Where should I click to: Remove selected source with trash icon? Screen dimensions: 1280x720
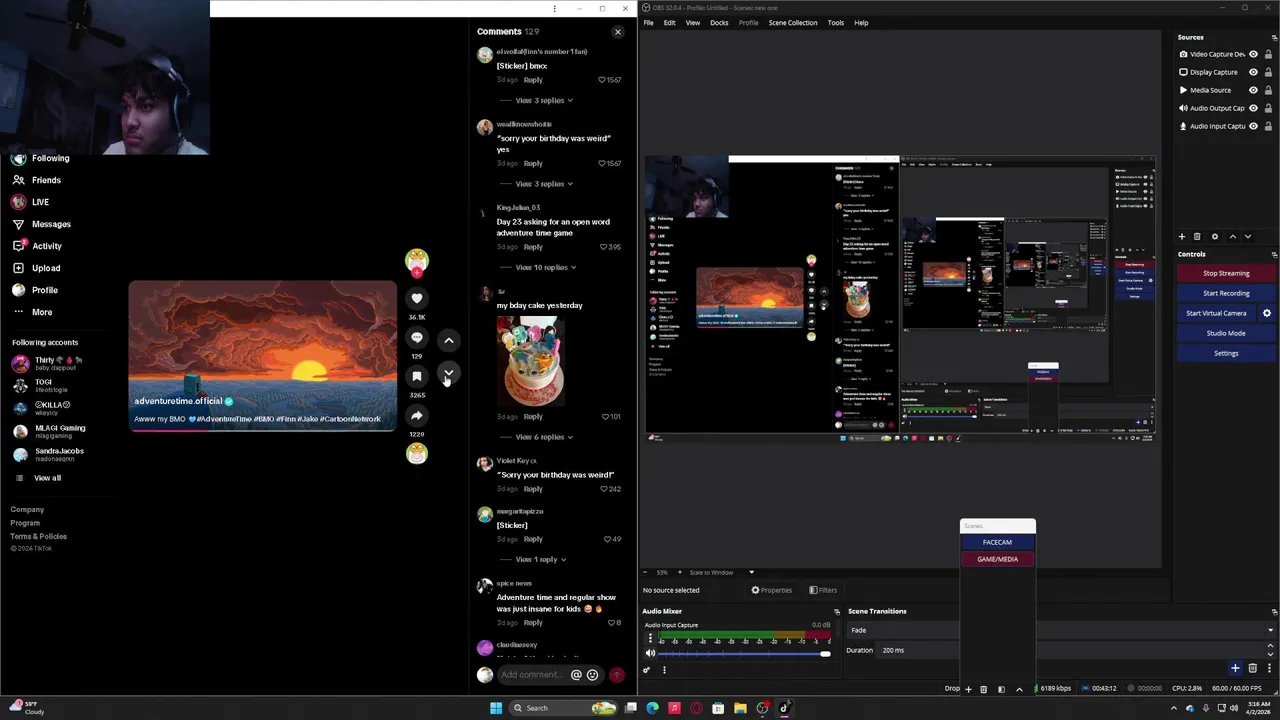click(1197, 237)
